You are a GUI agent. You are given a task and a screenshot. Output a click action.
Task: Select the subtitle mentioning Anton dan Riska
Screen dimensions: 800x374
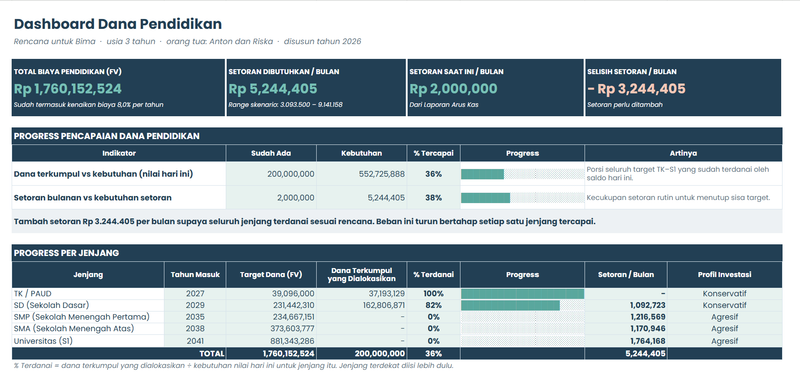coord(187,42)
